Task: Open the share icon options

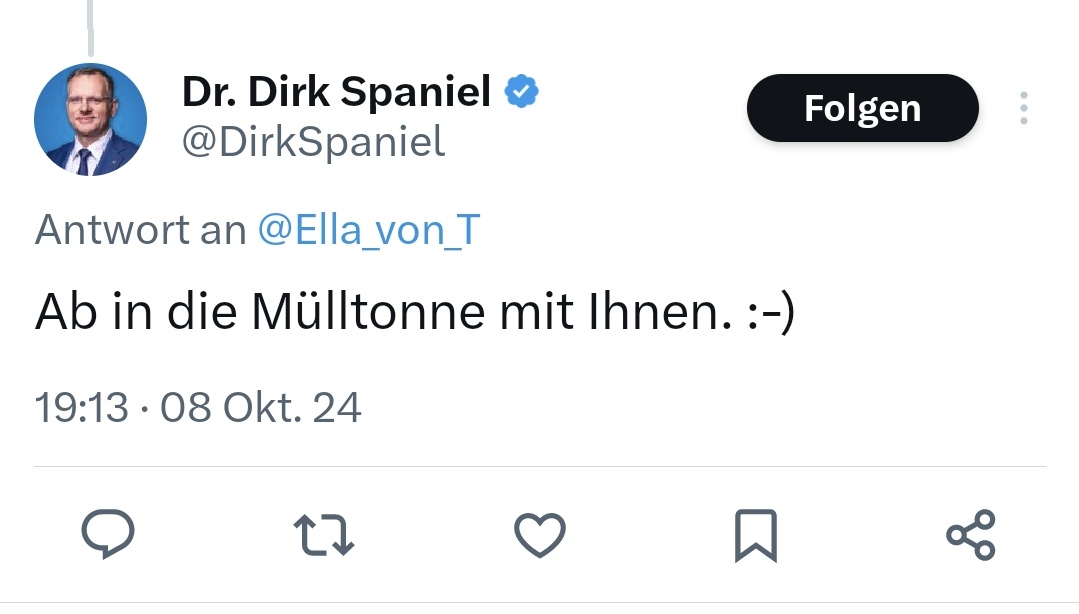Action: point(971,535)
